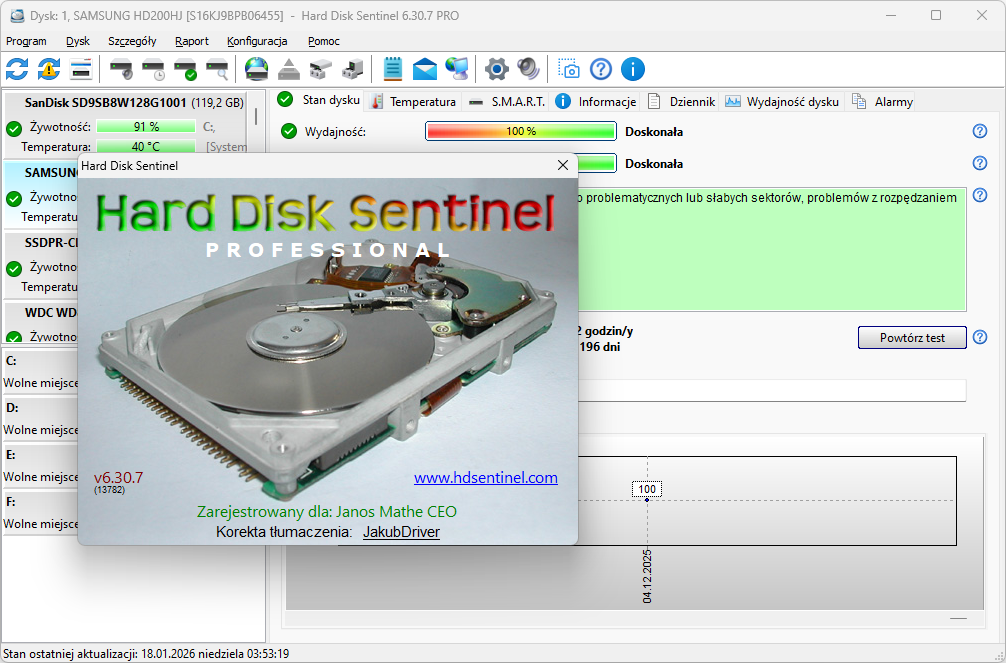Switch to the Temperatura tab

click(414, 101)
